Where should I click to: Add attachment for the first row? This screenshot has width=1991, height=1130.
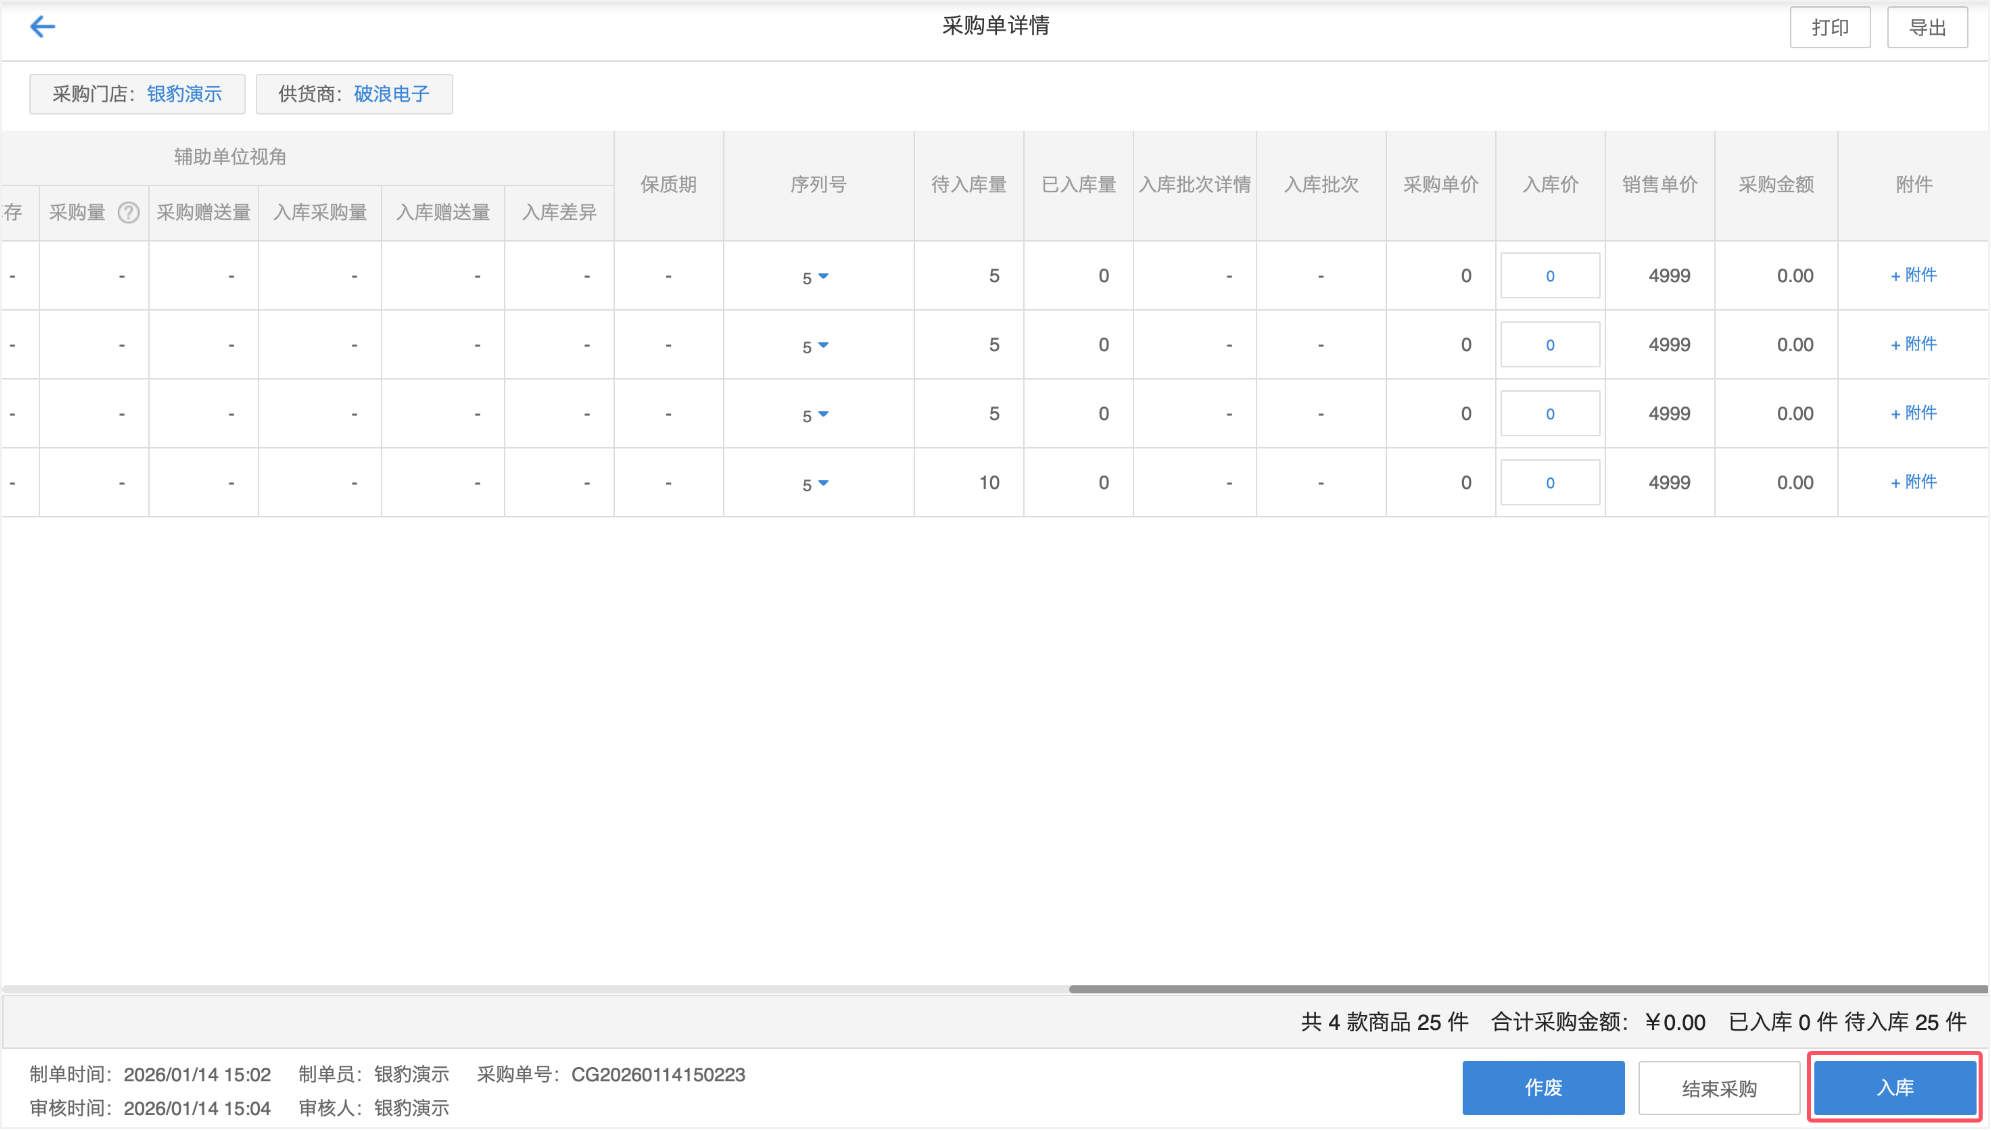click(1913, 275)
